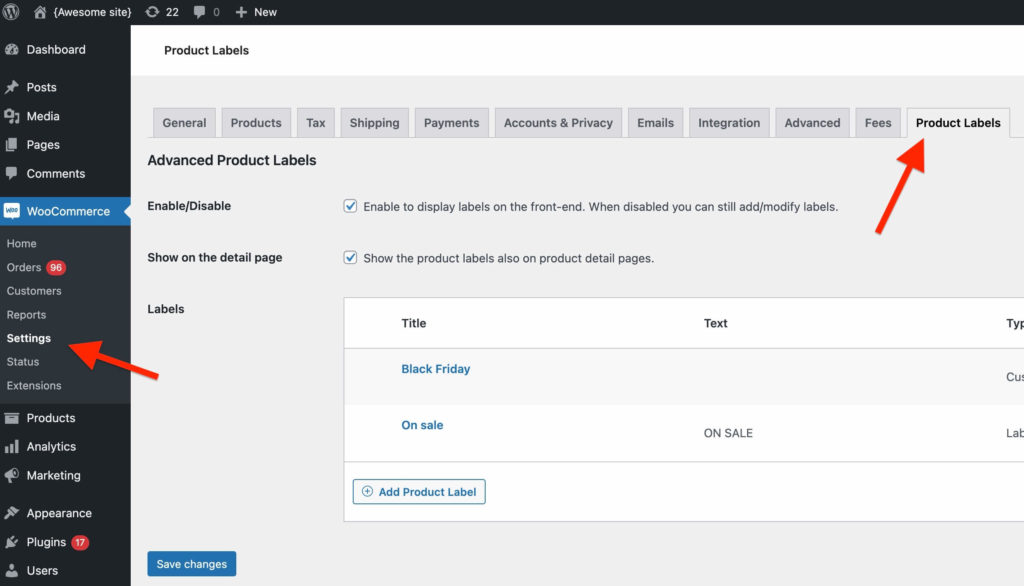Viewport: 1024px width, 586px height.
Task: Click the home icon beside Awesome site
Action: [x=40, y=12]
